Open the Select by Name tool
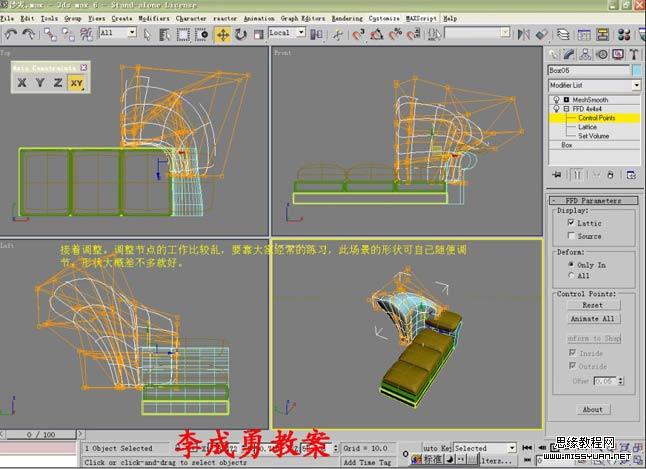 click(165, 35)
